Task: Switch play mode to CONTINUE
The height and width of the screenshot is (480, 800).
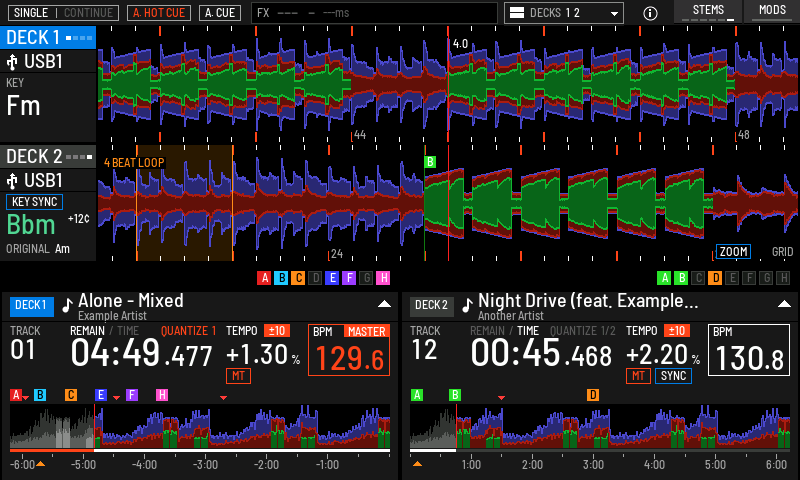Action: [x=88, y=13]
